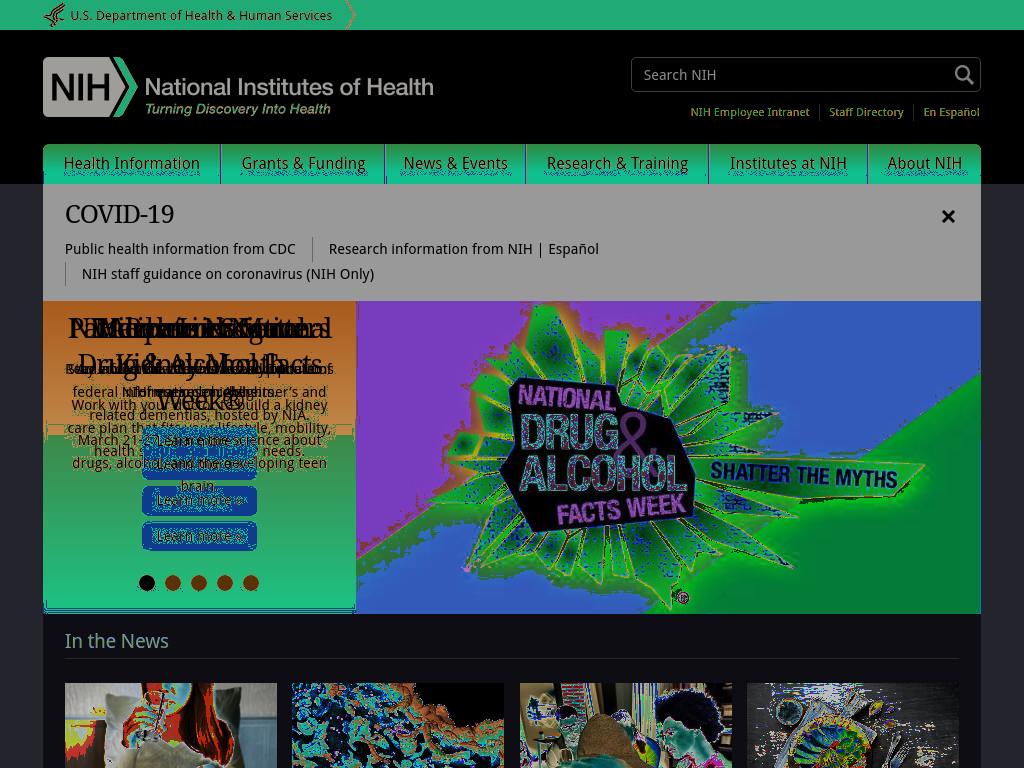
Task: Click the National Drug & Alcohol Facts Week banner
Action: pyautogui.click(x=668, y=457)
